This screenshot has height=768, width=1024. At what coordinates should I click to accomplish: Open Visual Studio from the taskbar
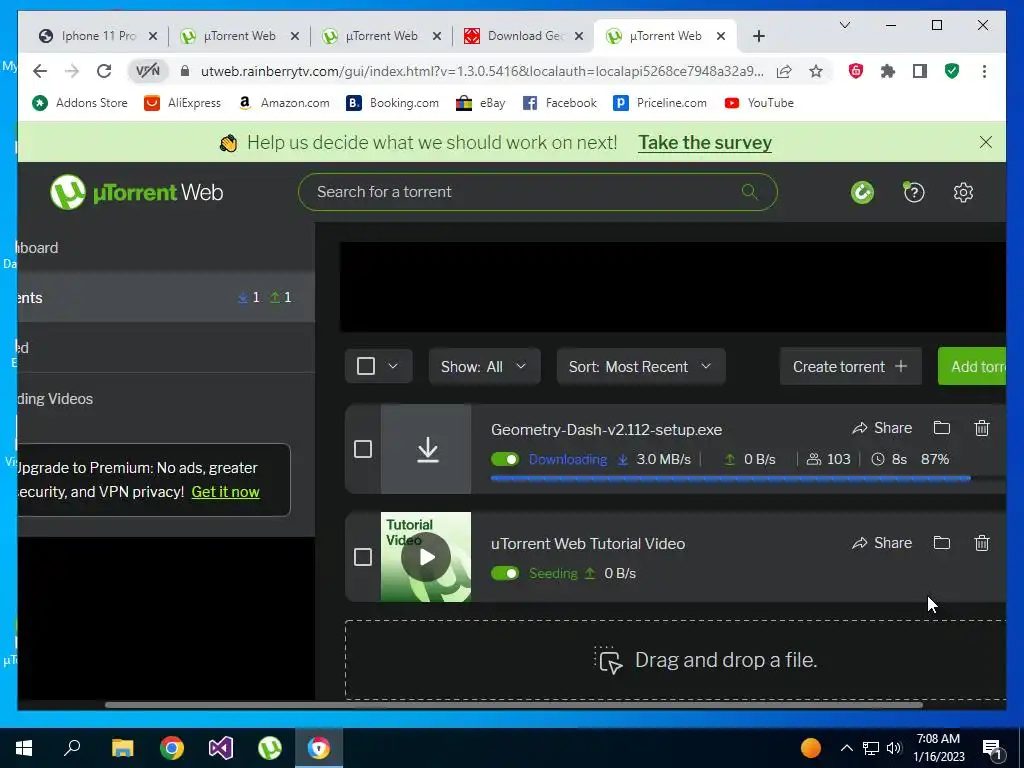tap(221, 748)
